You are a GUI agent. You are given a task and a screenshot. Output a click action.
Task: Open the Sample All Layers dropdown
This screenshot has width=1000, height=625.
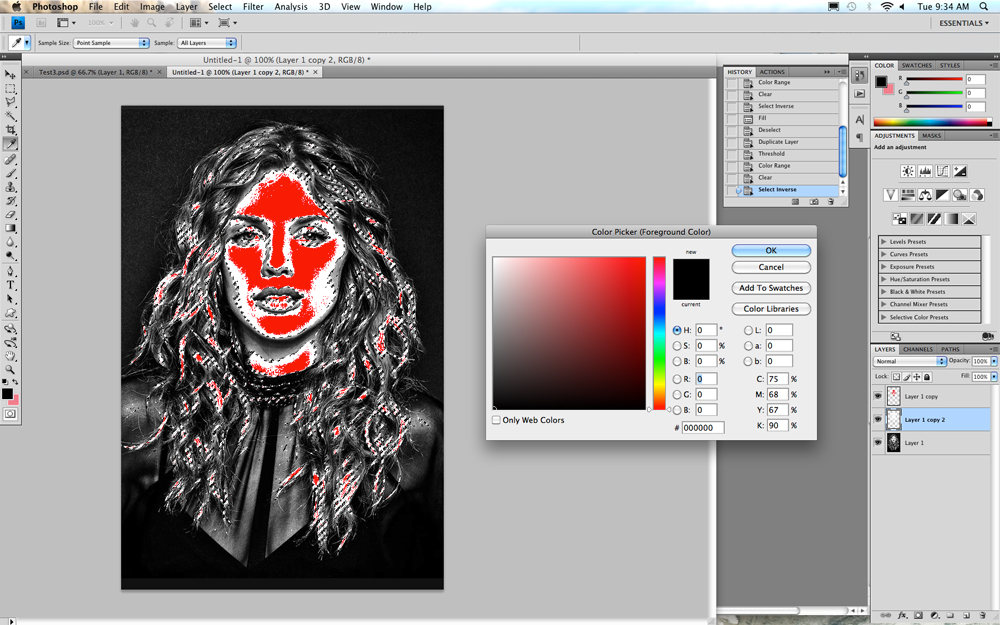coord(207,43)
